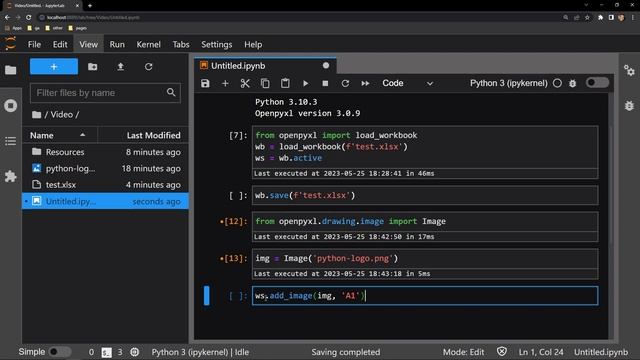The image size is (640, 360).
Task: Open the Extension Manager puzzle icon
Action: point(11,176)
